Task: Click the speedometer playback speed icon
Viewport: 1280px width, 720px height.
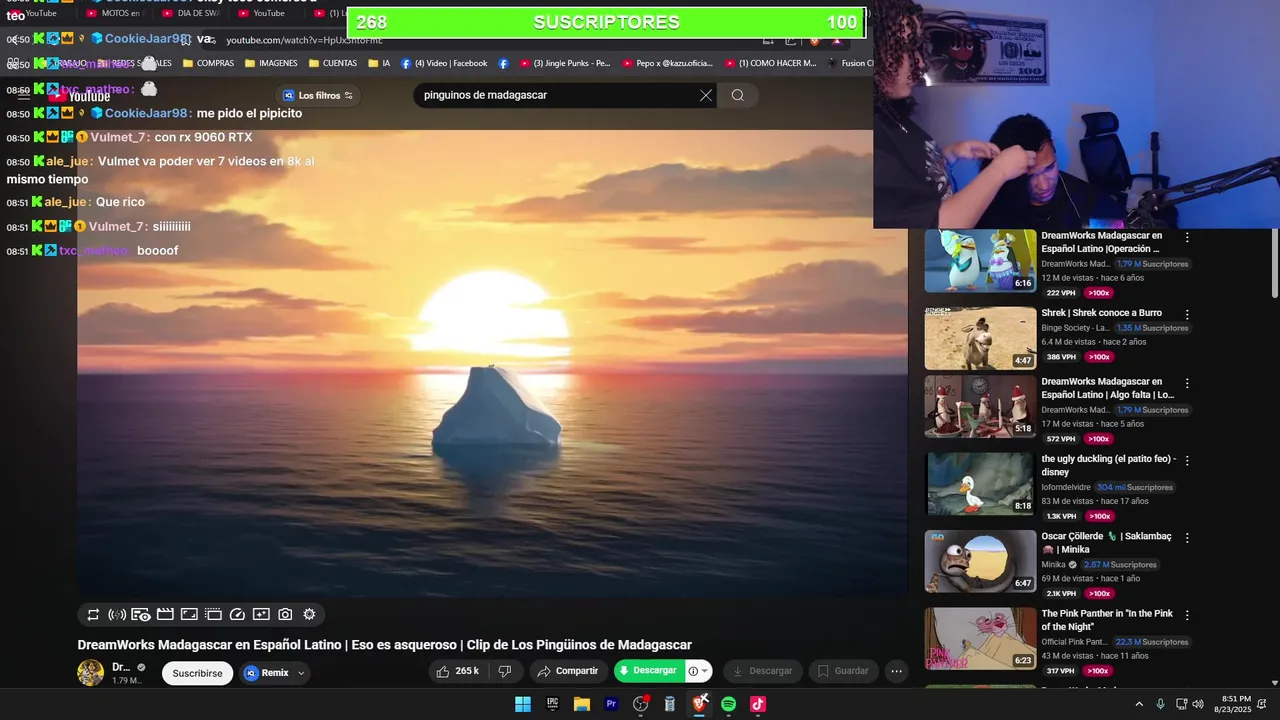Action: (x=237, y=615)
